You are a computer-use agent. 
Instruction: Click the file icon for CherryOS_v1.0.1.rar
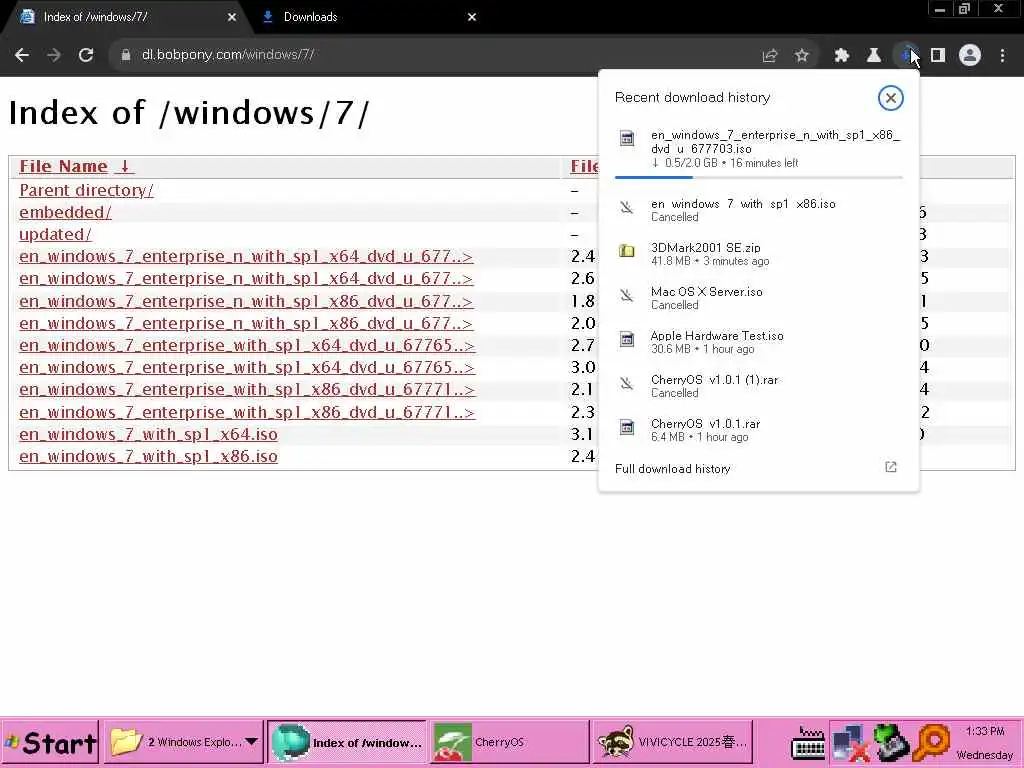pyautogui.click(x=627, y=427)
